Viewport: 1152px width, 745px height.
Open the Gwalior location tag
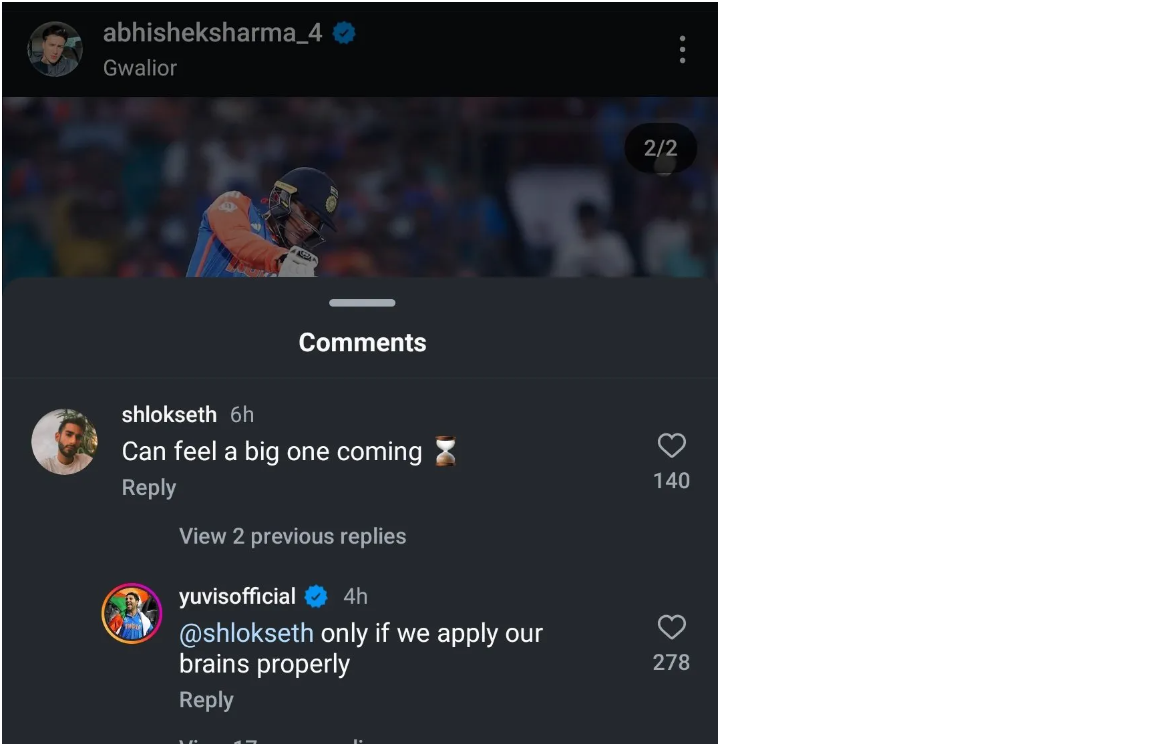[140, 68]
